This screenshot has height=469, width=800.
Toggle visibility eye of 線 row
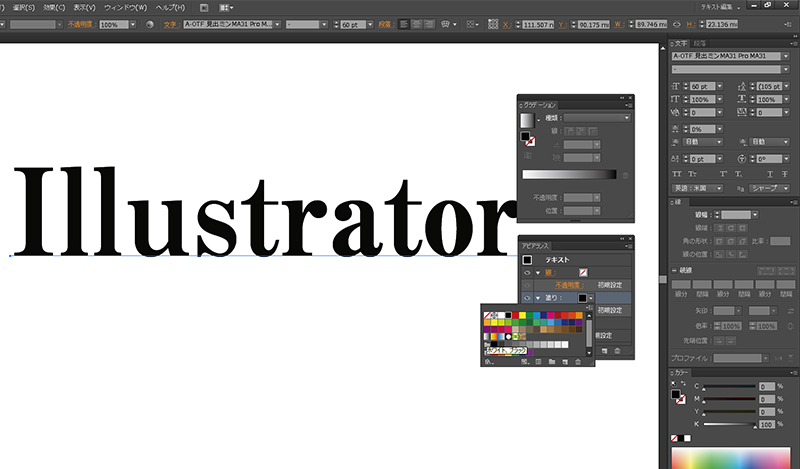tap(527, 273)
